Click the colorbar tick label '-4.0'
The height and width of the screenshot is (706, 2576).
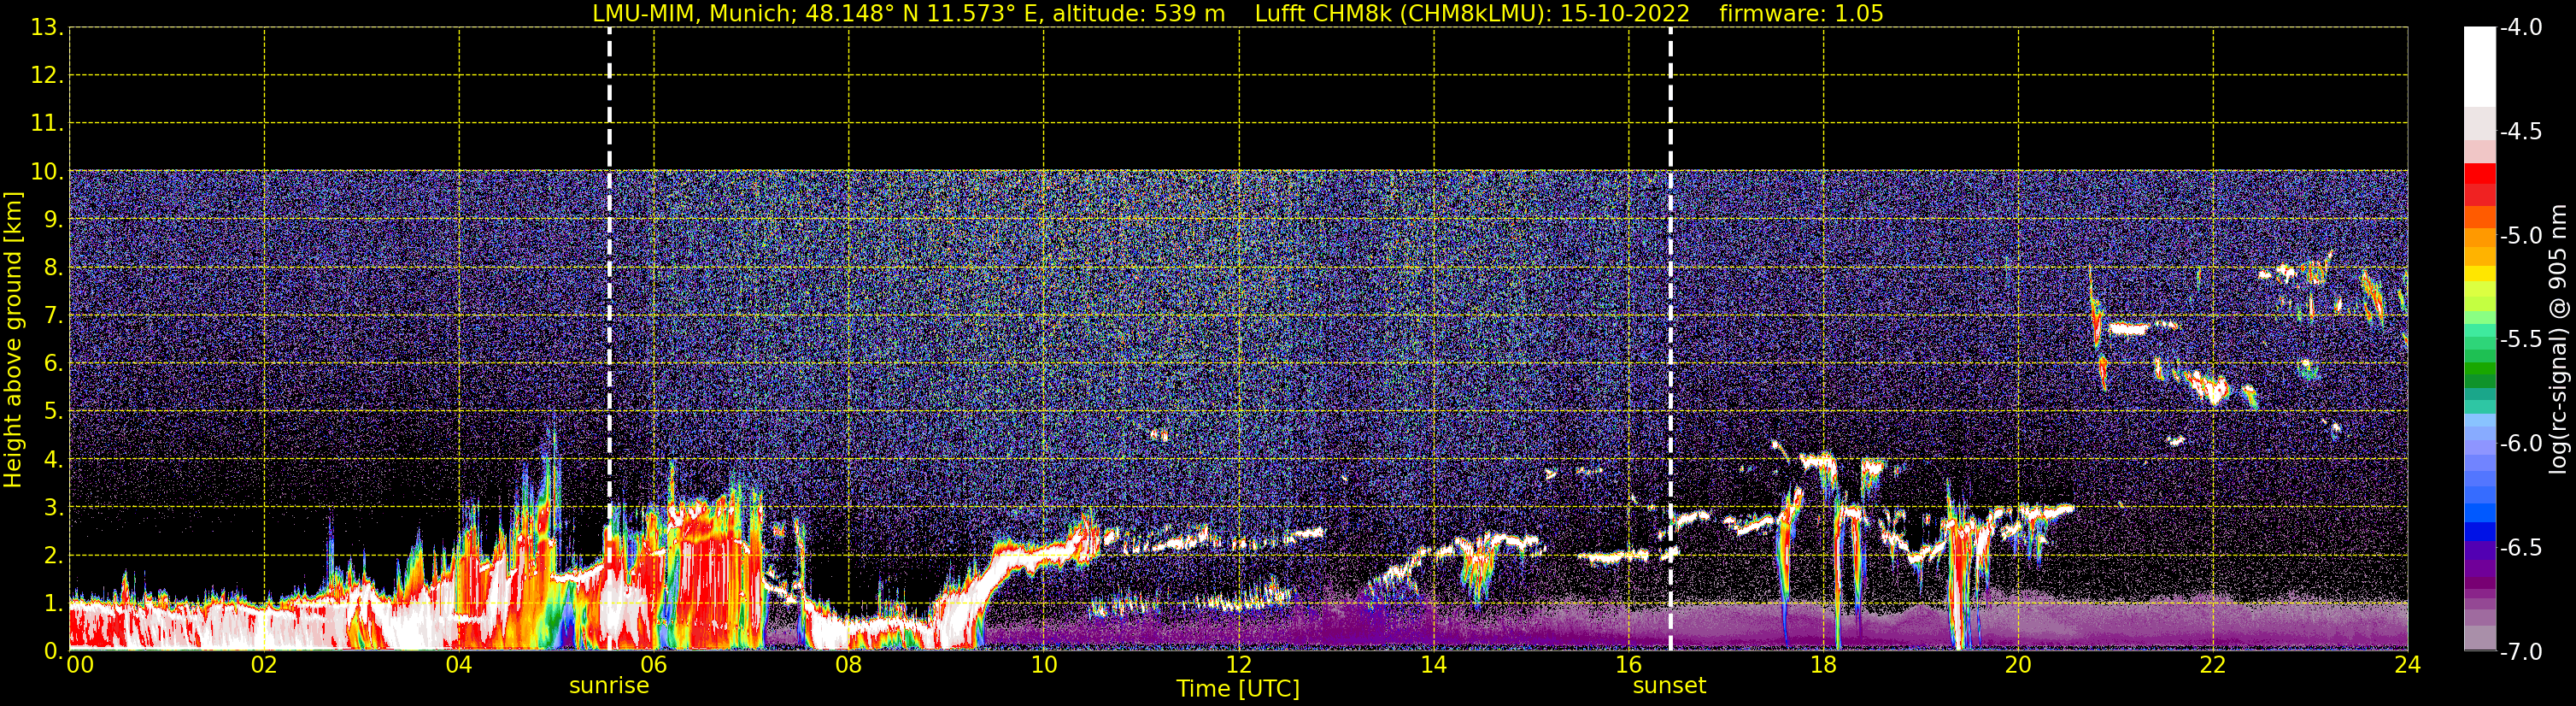2521,27
